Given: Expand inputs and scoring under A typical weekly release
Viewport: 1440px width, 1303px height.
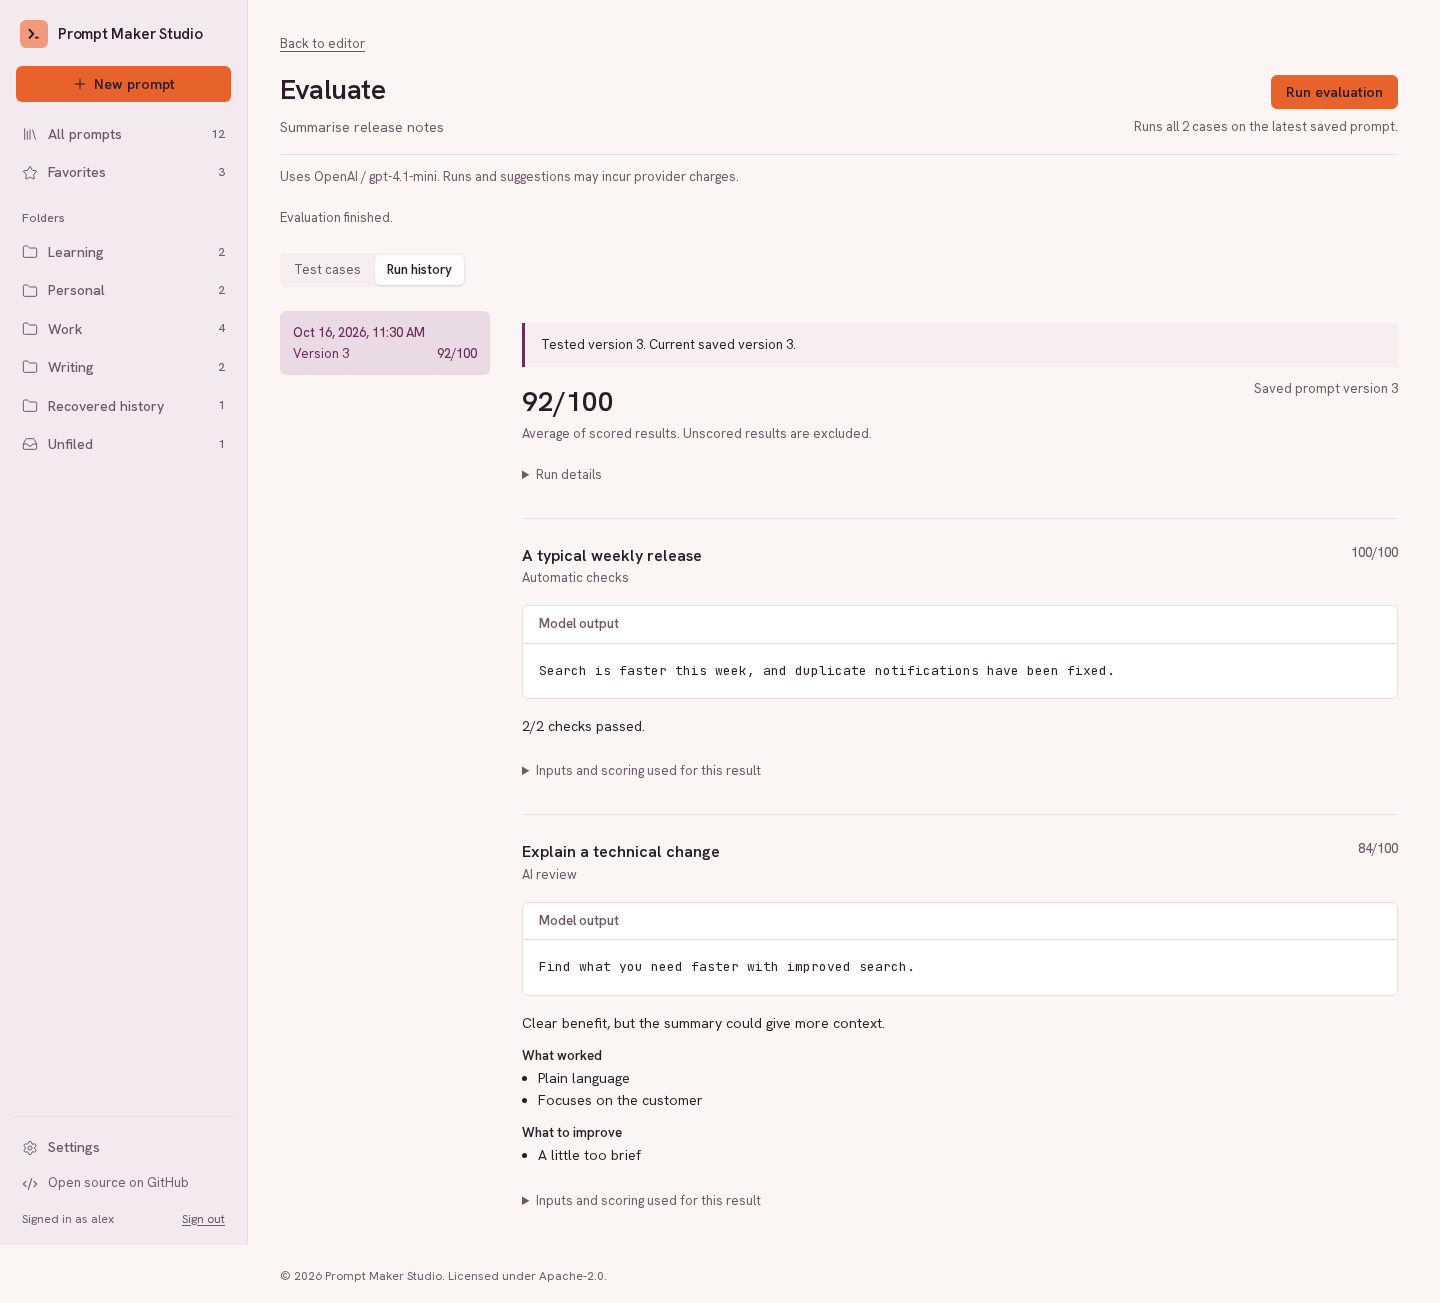Looking at the screenshot, I should 641,771.
